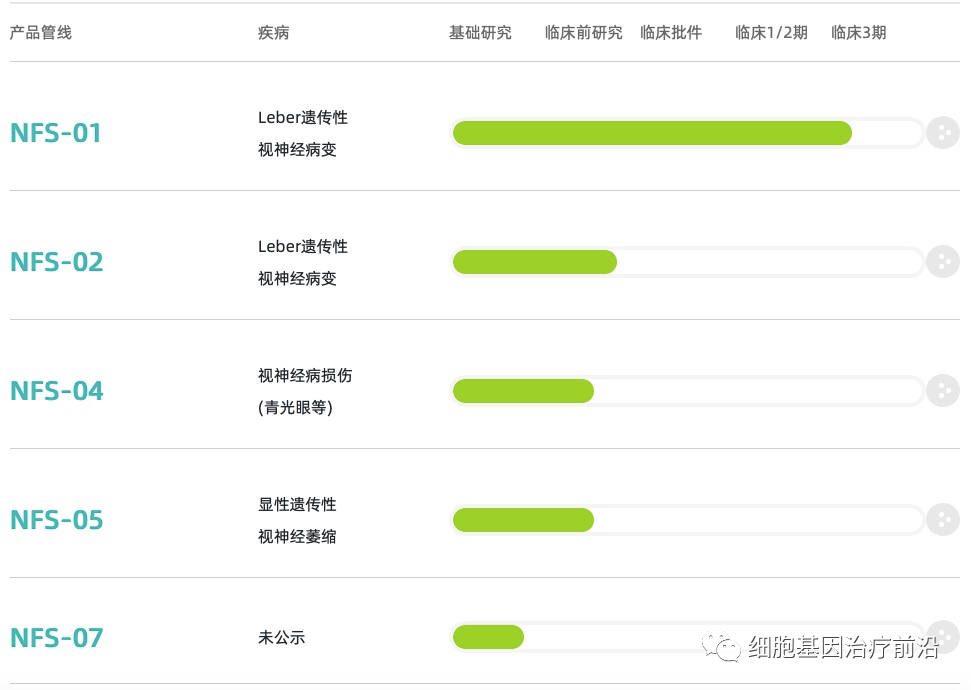971x690 pixels.
Task: Click the 产品管线 column header
Action: pyautogui.click(x=41, y=33)
